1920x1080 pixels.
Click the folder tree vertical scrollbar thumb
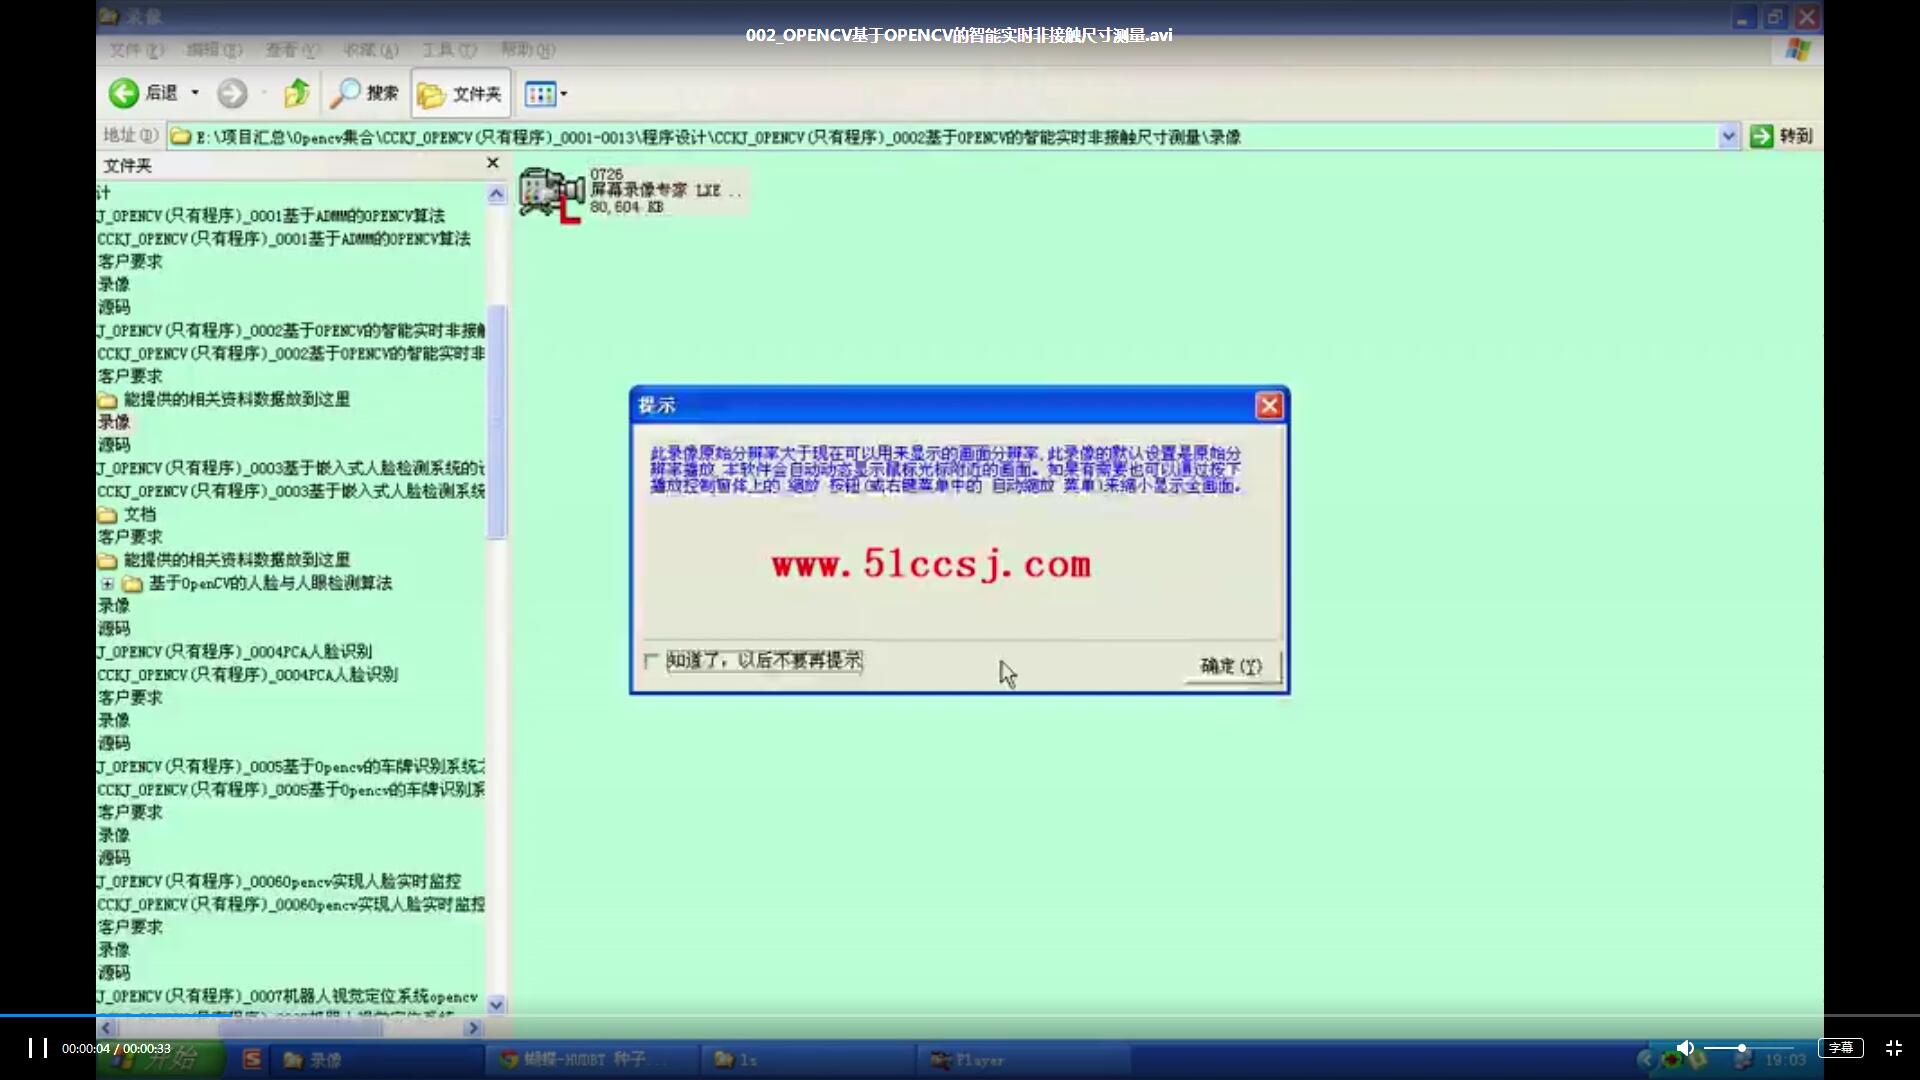(x=496, y=422)
